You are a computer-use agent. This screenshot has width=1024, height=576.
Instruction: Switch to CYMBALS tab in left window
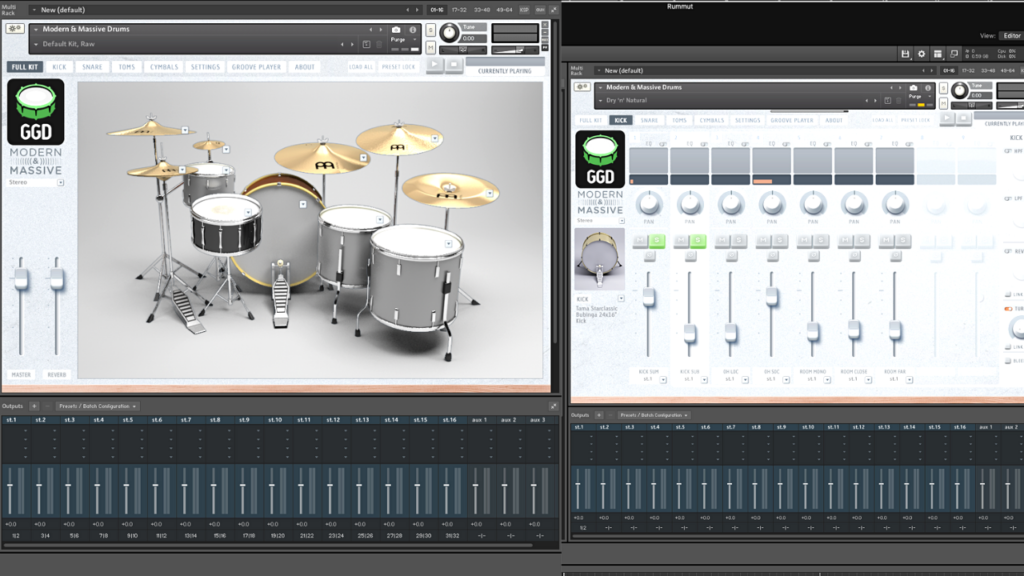click(x=164, y=67)
